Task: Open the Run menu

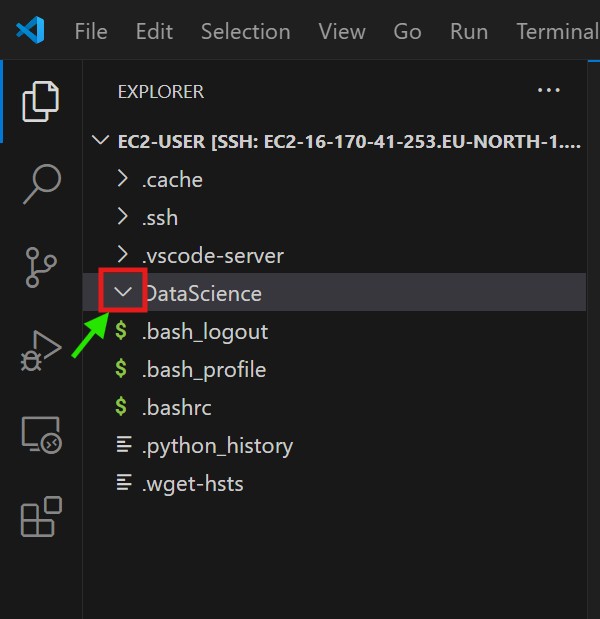Action: (469, 31)
